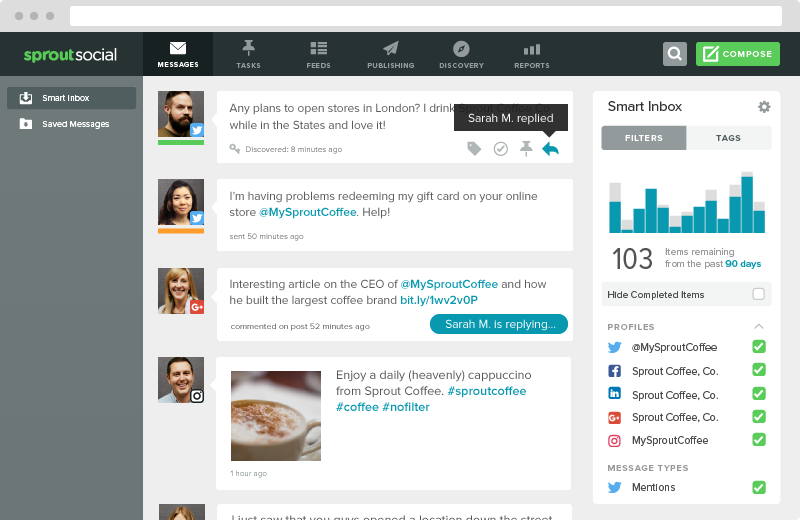The image size is (800, 520).
Task: Click the blue reply arrow icon
Action: [551, 149]
